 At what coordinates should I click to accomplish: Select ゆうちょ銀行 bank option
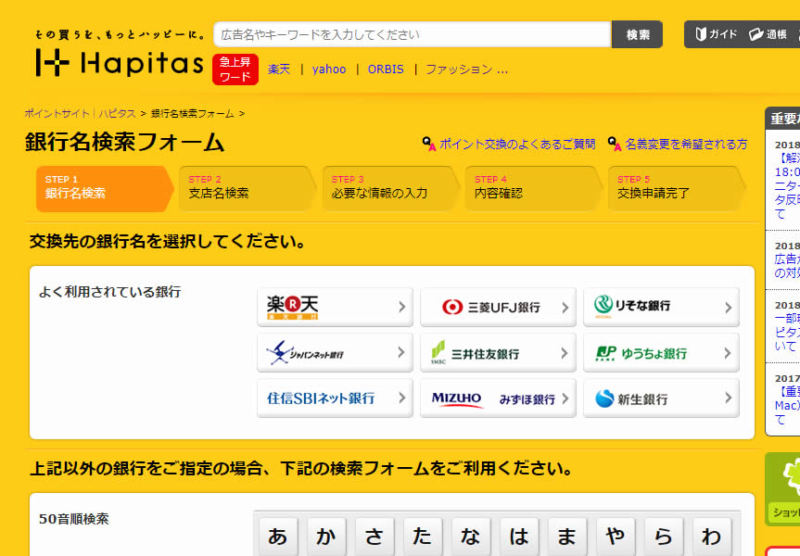pyautogui.click(x=661, y=353)
